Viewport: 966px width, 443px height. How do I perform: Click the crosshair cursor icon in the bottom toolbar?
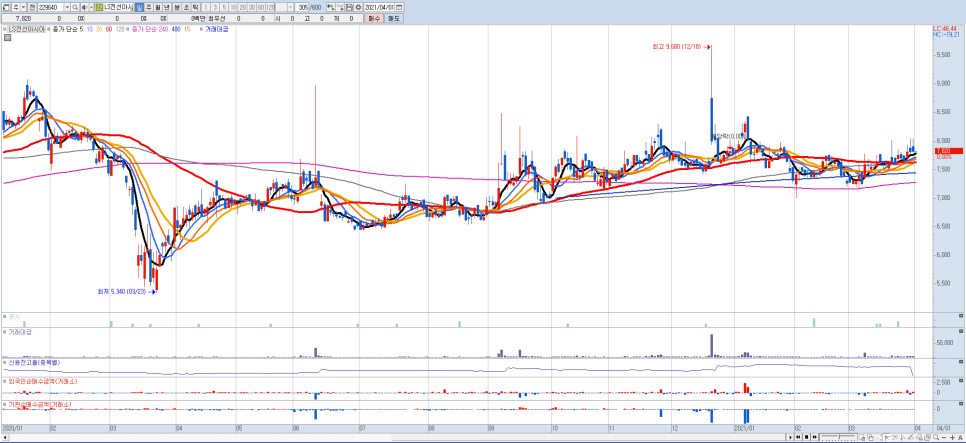point(887,437)
